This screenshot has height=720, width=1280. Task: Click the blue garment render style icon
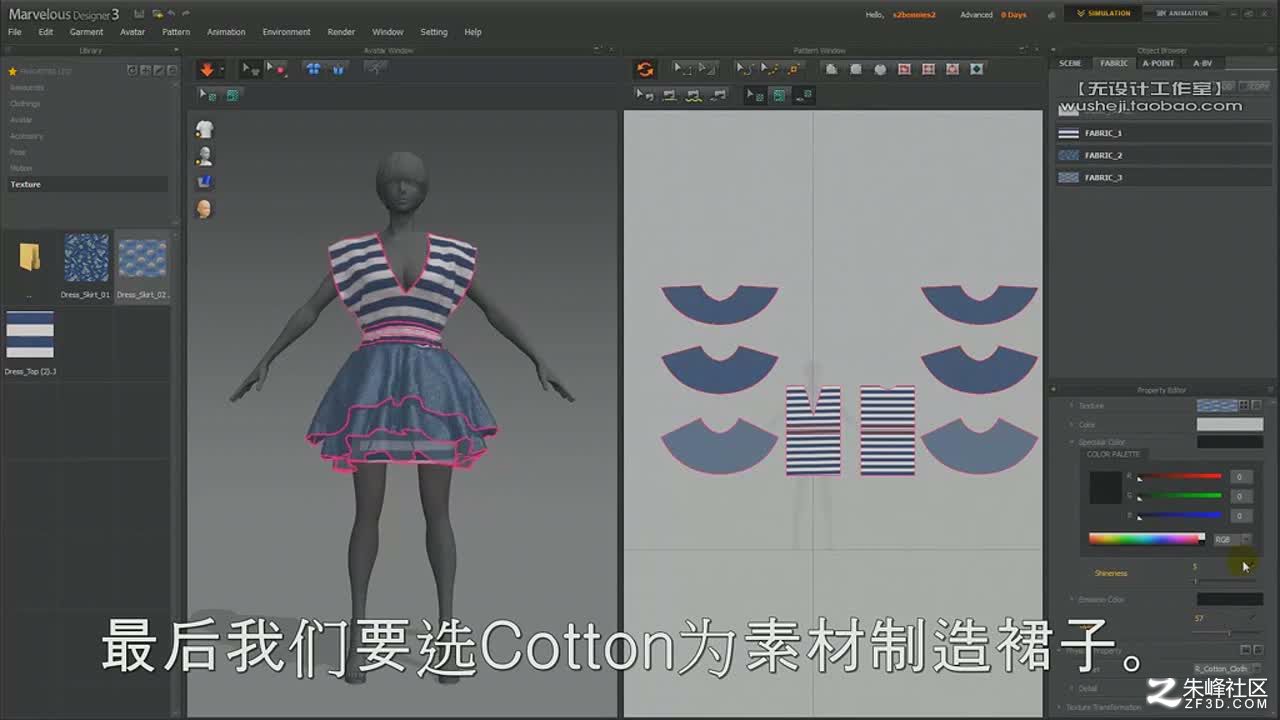204,182
